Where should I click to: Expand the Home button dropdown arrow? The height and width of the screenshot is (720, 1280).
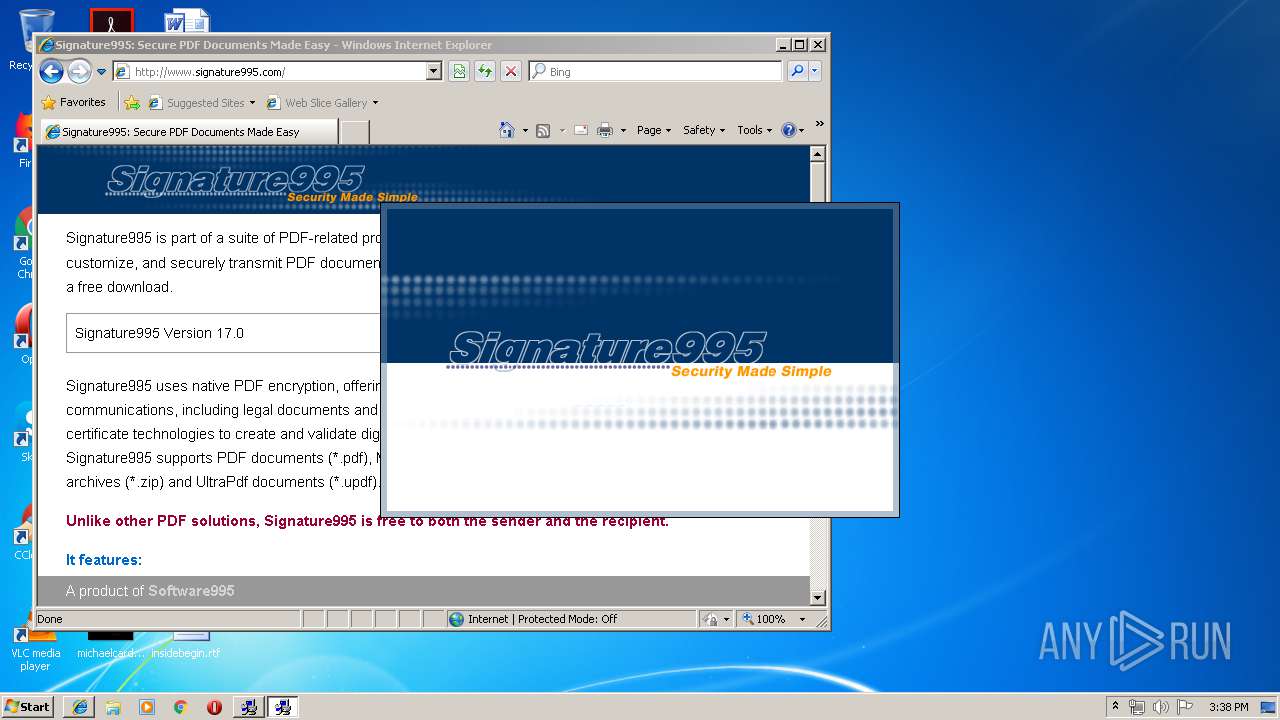coord(525,130)
